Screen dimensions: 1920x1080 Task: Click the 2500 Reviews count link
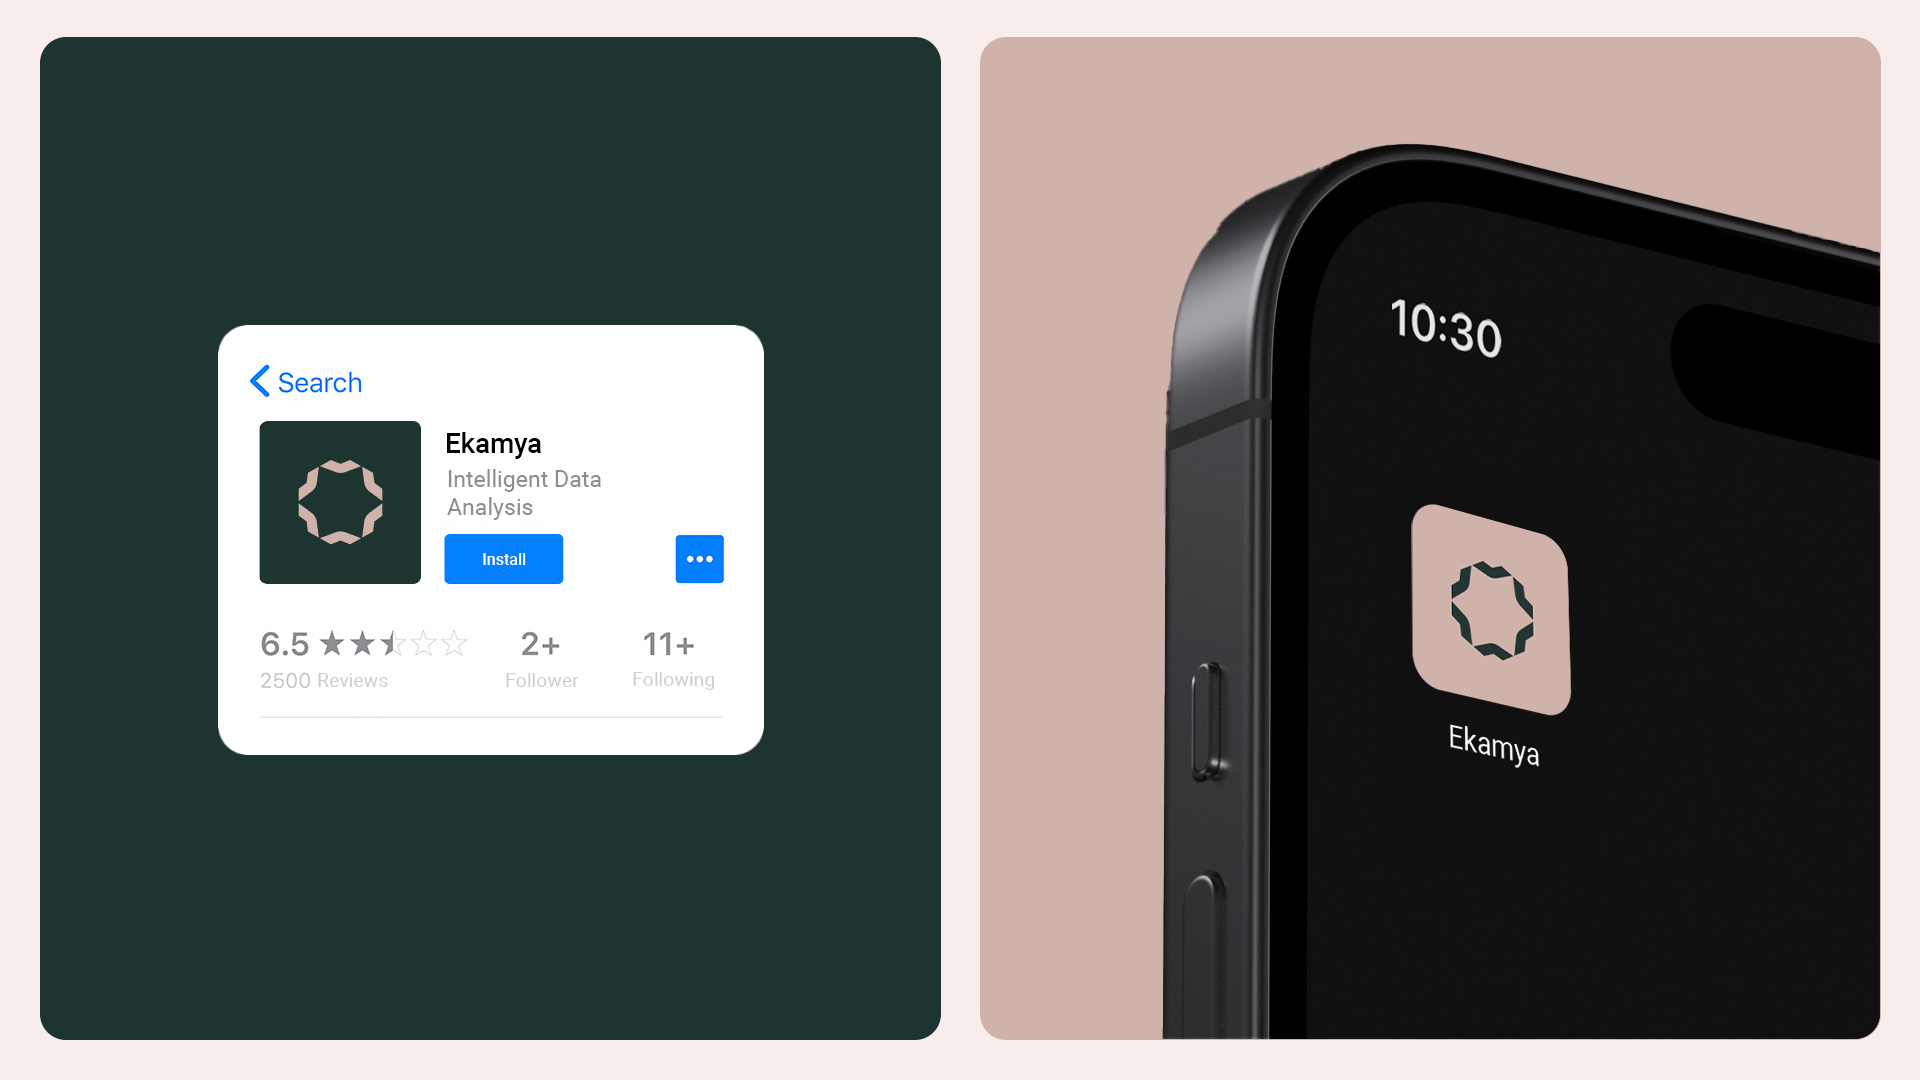[323, 679]
